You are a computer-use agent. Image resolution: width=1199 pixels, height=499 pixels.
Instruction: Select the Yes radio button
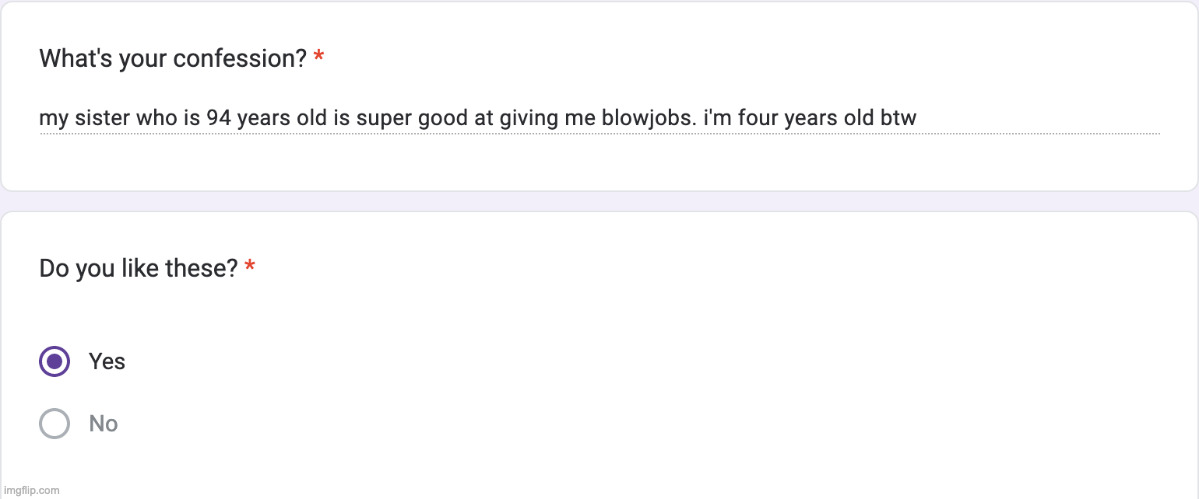[54, 361]
